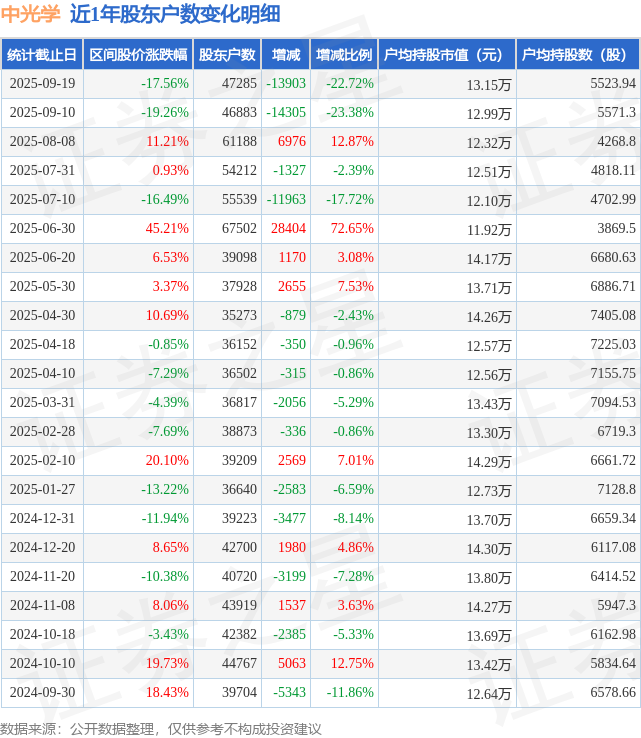Click the 区间股价涨跌幅 column header

pos(137,55)
